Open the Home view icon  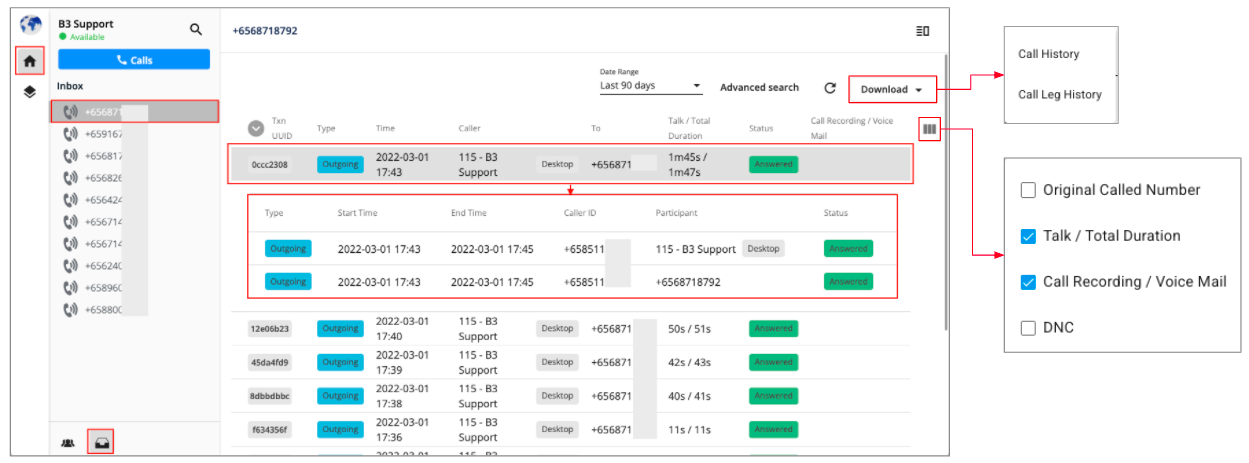30,61
